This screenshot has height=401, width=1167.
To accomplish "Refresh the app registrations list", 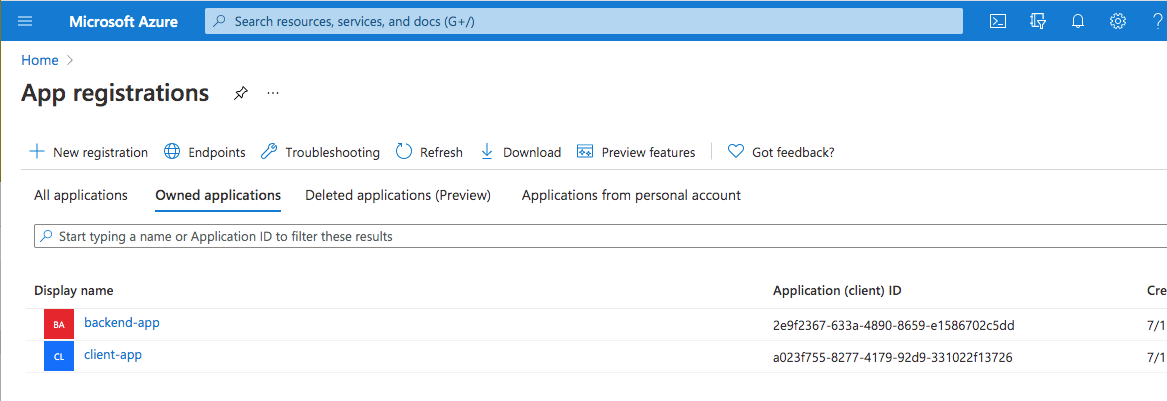I will click(x=430, y=152).
